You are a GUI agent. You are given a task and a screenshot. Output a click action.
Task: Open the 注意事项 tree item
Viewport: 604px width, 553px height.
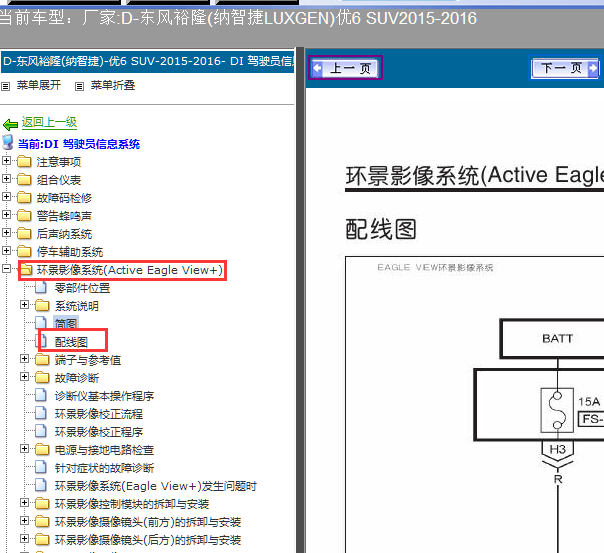(x=59, y=162)
